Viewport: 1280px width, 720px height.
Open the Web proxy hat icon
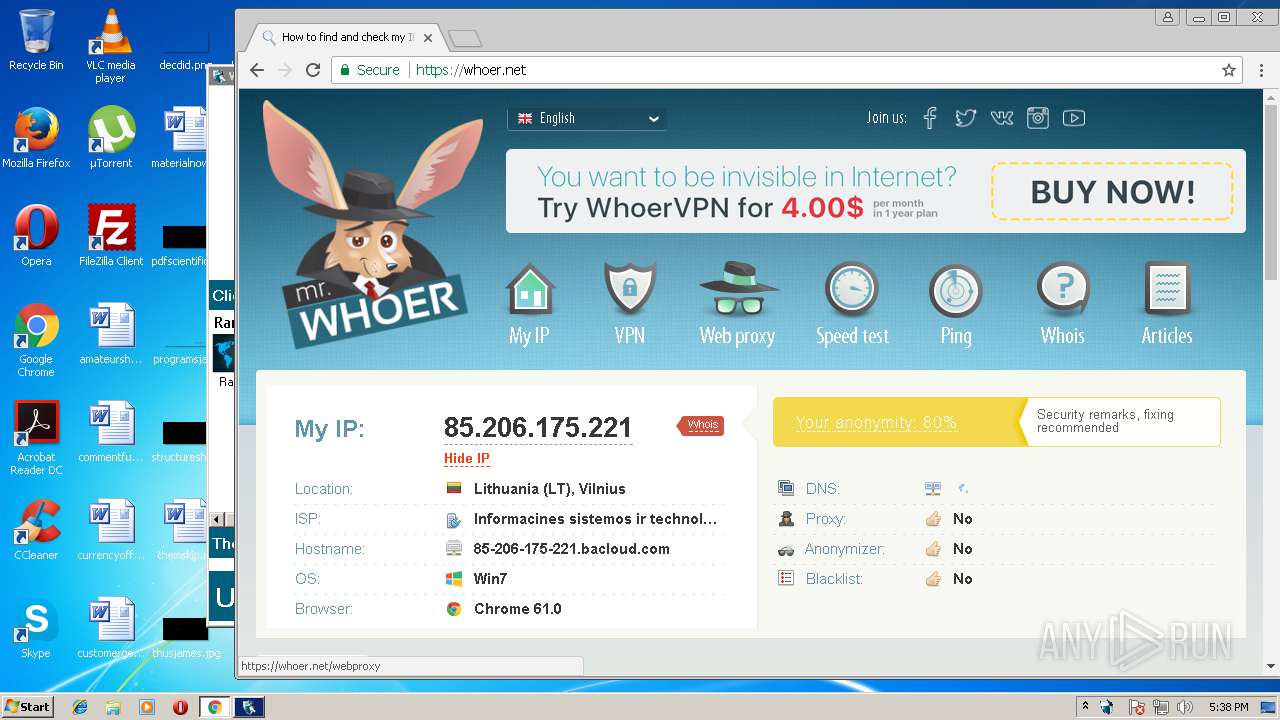(738, 290)
